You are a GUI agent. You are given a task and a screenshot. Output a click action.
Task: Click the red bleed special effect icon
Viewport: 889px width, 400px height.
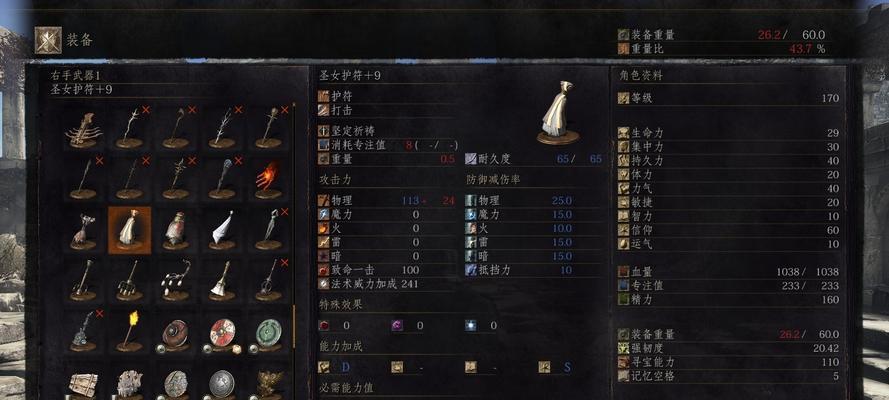(324, 325)
